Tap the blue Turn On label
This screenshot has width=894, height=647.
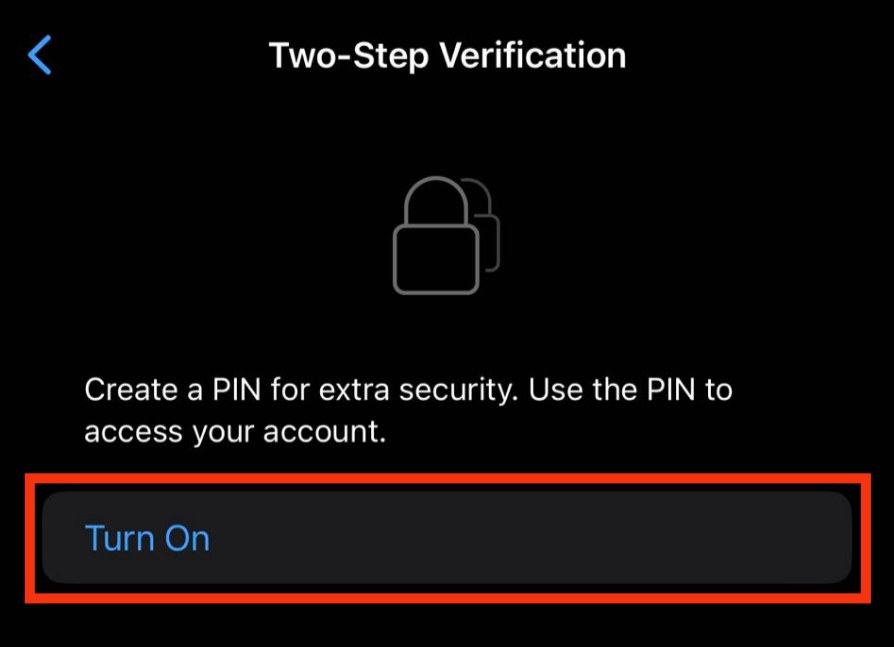(x=147, y=538)
